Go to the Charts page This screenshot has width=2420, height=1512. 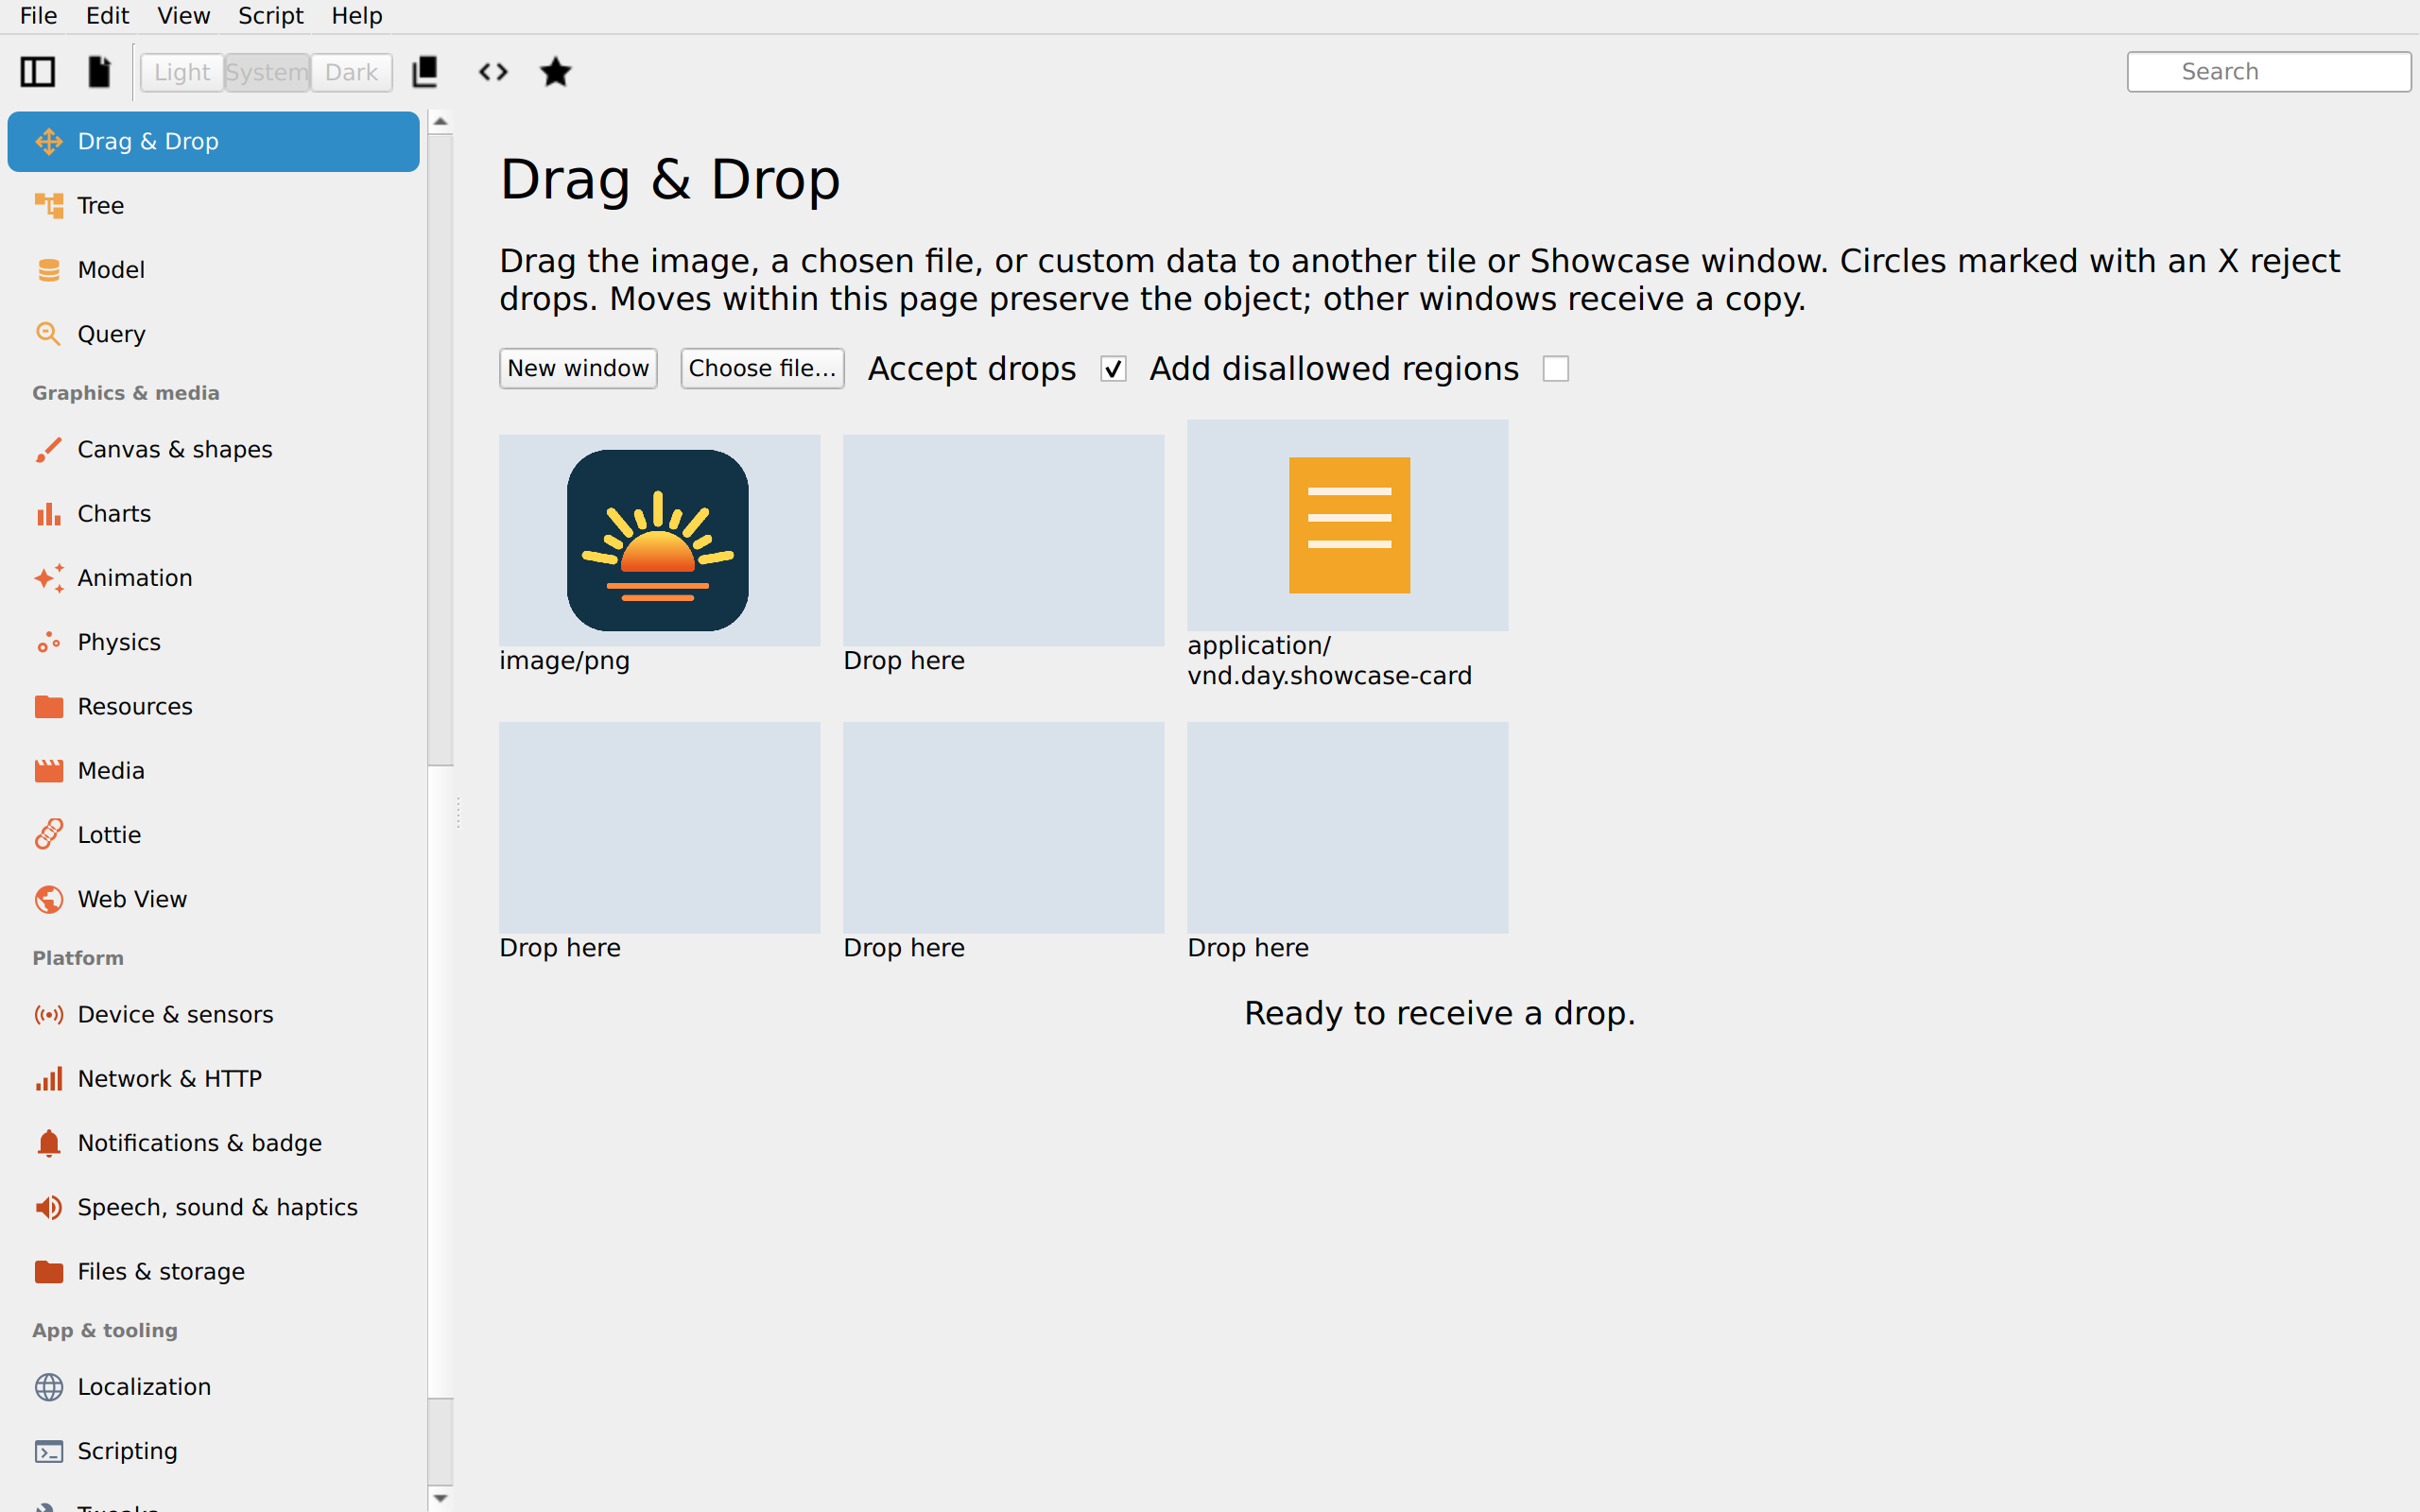(x=213, y=514)
